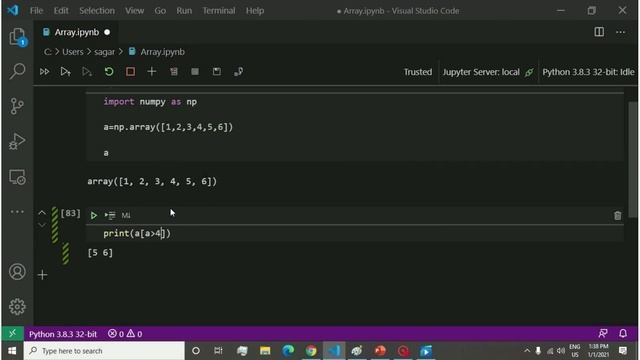Open the feedback icon in status bar
Screen dimensions: 640x360
coord(603,333)
